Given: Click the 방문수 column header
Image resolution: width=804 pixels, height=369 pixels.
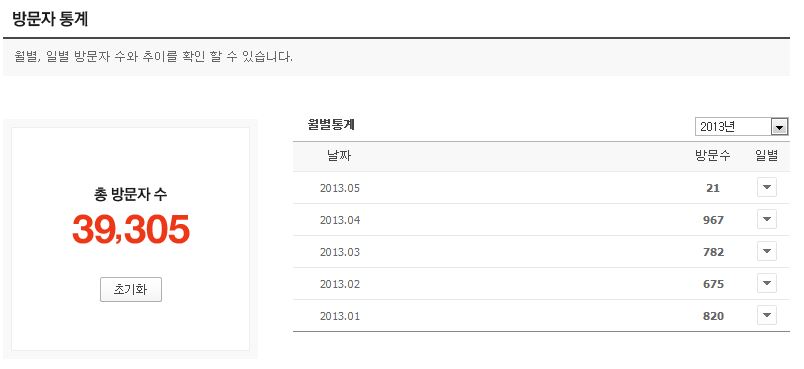Looking at the screenshot, I should [713, 156].
